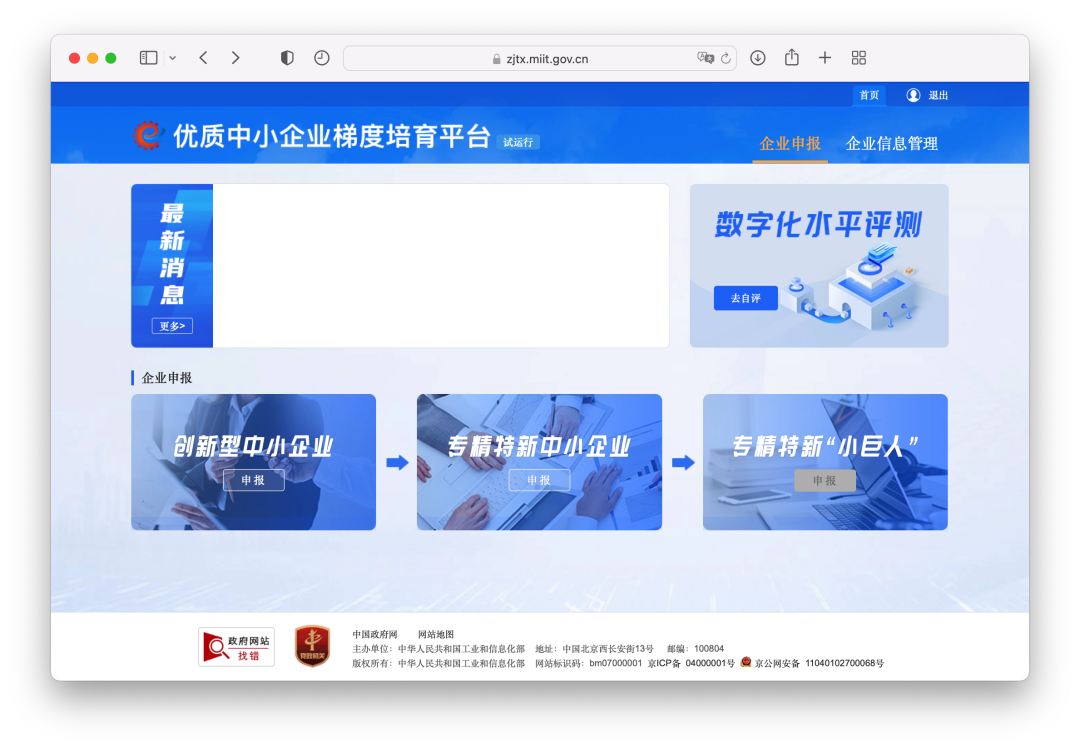Click the 政府网站找错 badge
The image size is (1080, 748).
(236, 647)
